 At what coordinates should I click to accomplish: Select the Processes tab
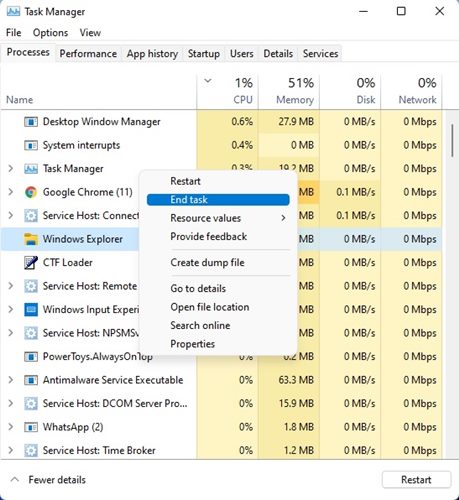[x=28, y=52]
